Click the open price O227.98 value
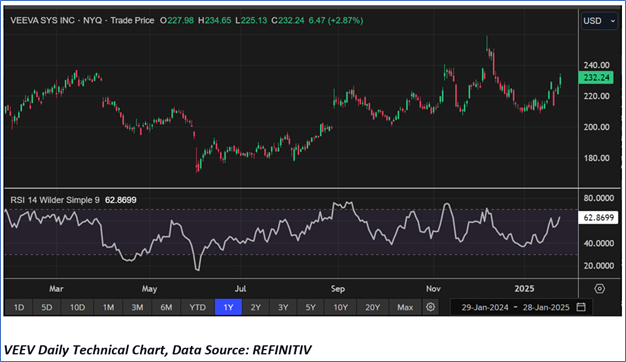The width and height of the screenshot is (626, 362). click(x=177, y=20)
